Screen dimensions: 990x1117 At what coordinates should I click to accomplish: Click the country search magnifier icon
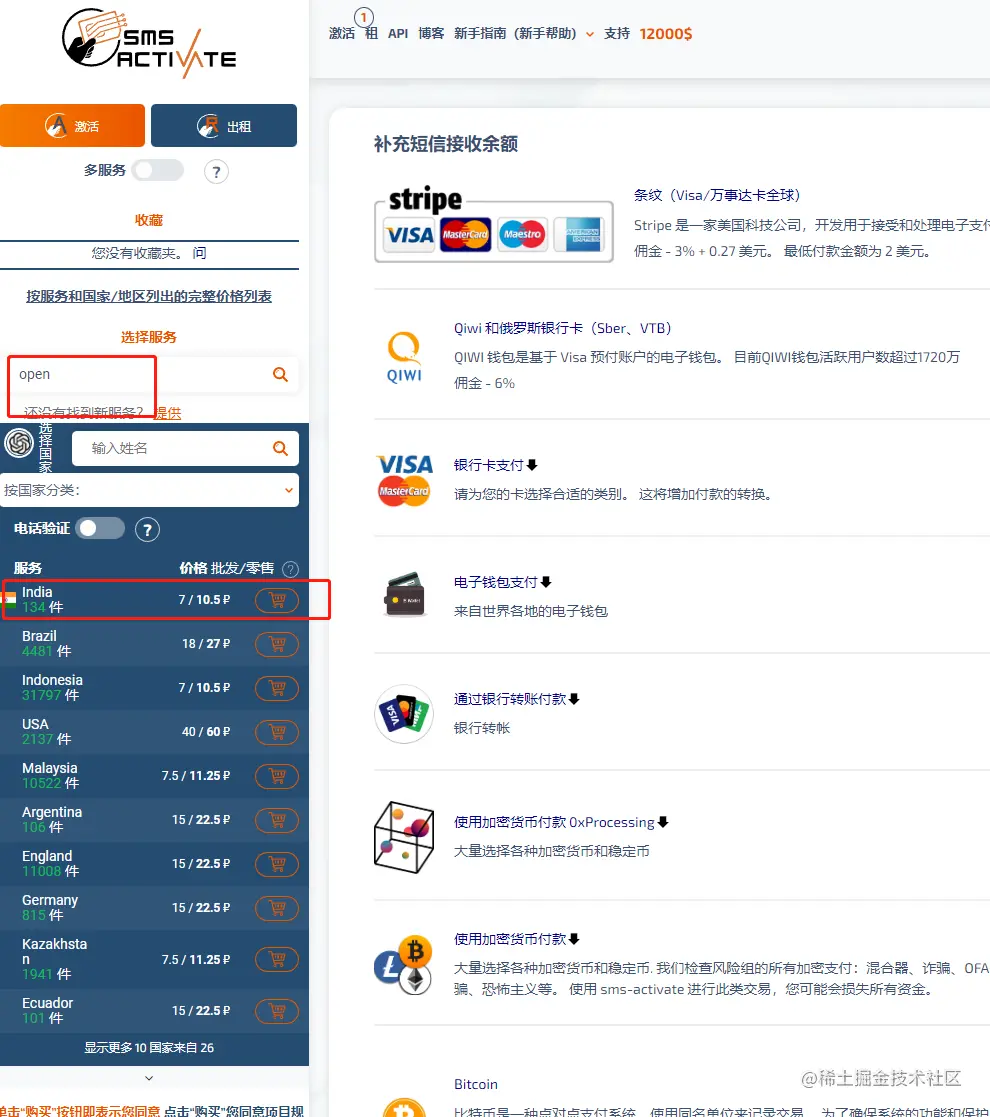(x=281, y=448)
